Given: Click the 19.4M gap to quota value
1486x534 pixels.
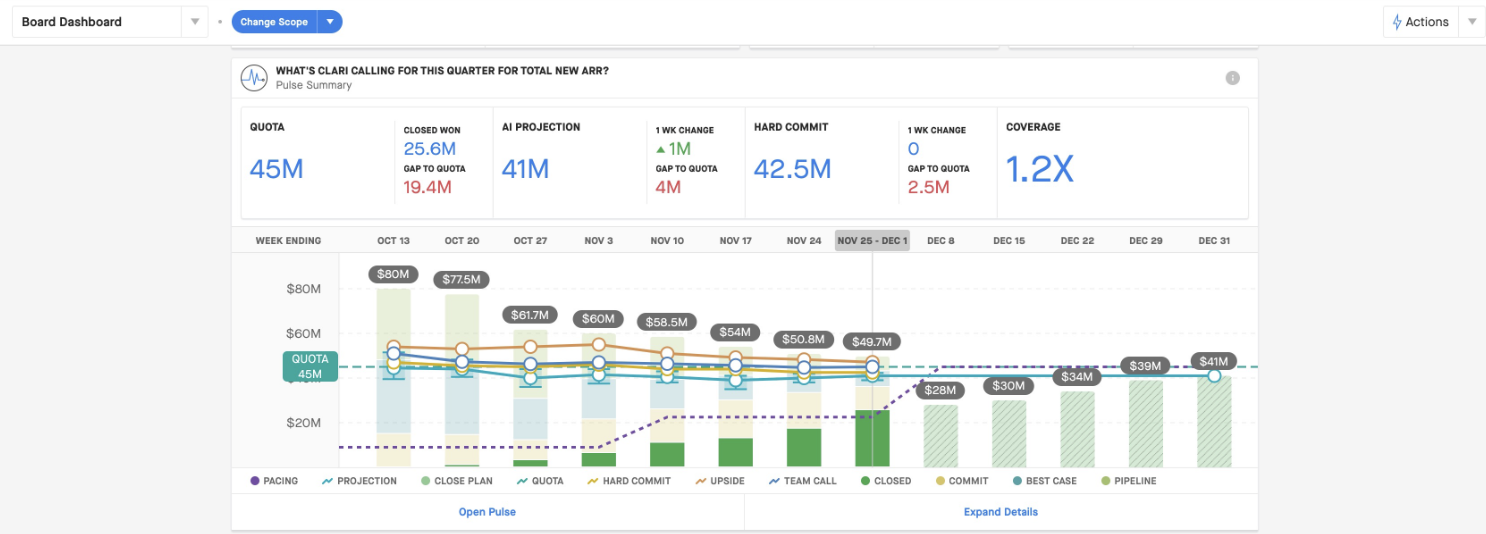Looking at the screenshot, I should tap(428, 187).
